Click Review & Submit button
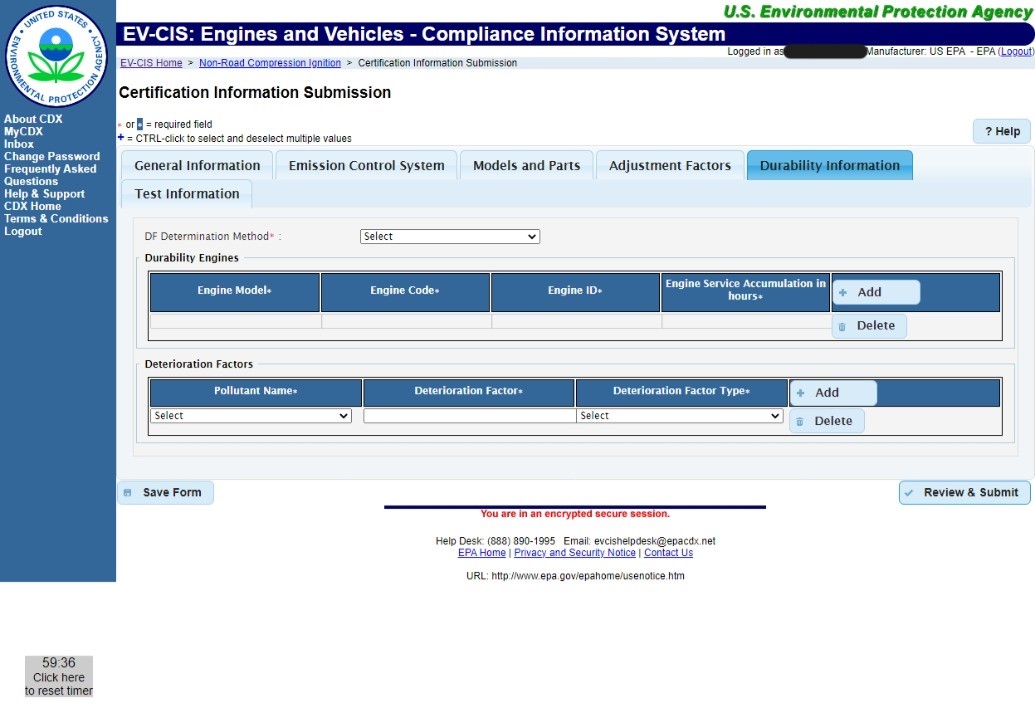Screen dimensions: 1035x722 point(964,493)
